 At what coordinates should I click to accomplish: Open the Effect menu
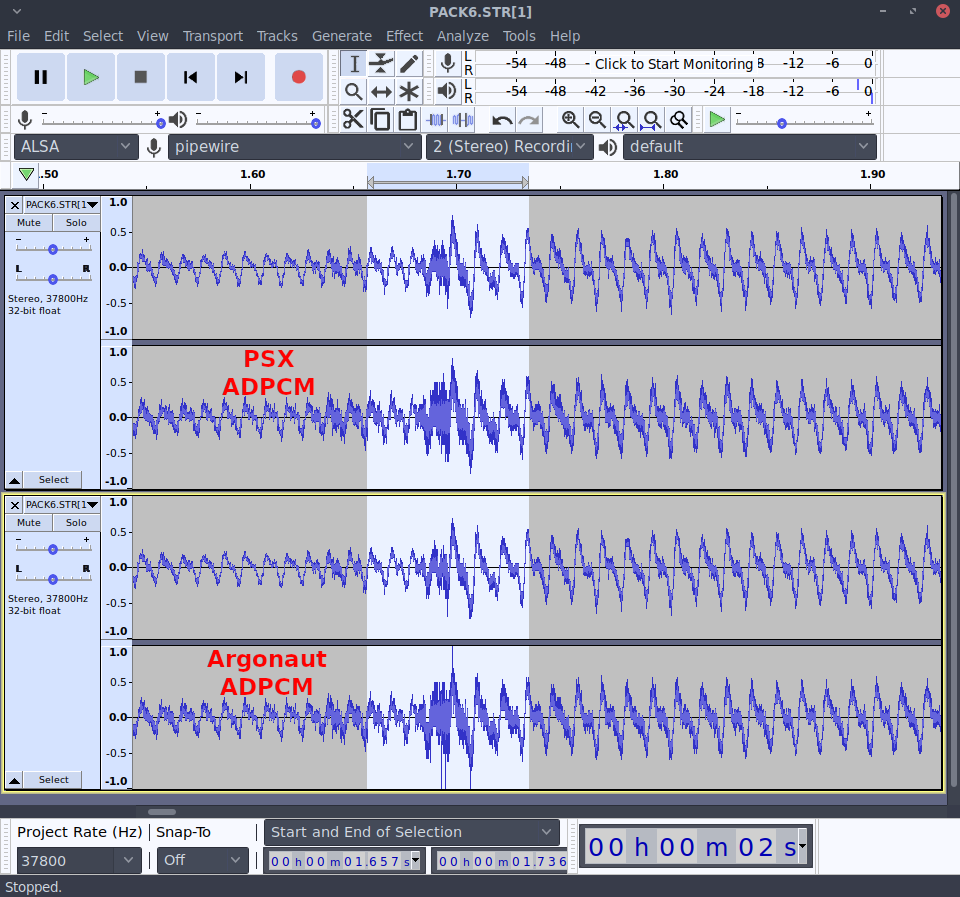(x=404, y=36)
